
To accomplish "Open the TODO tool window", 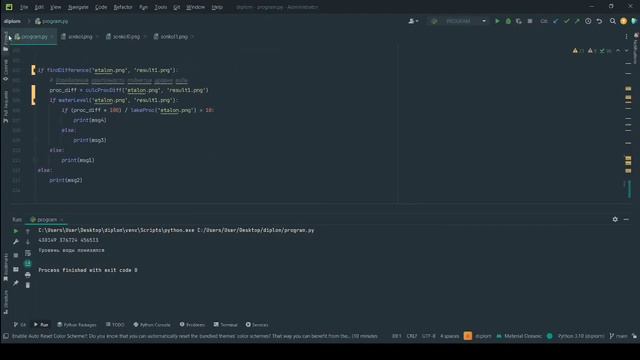I will pos(115,324).
